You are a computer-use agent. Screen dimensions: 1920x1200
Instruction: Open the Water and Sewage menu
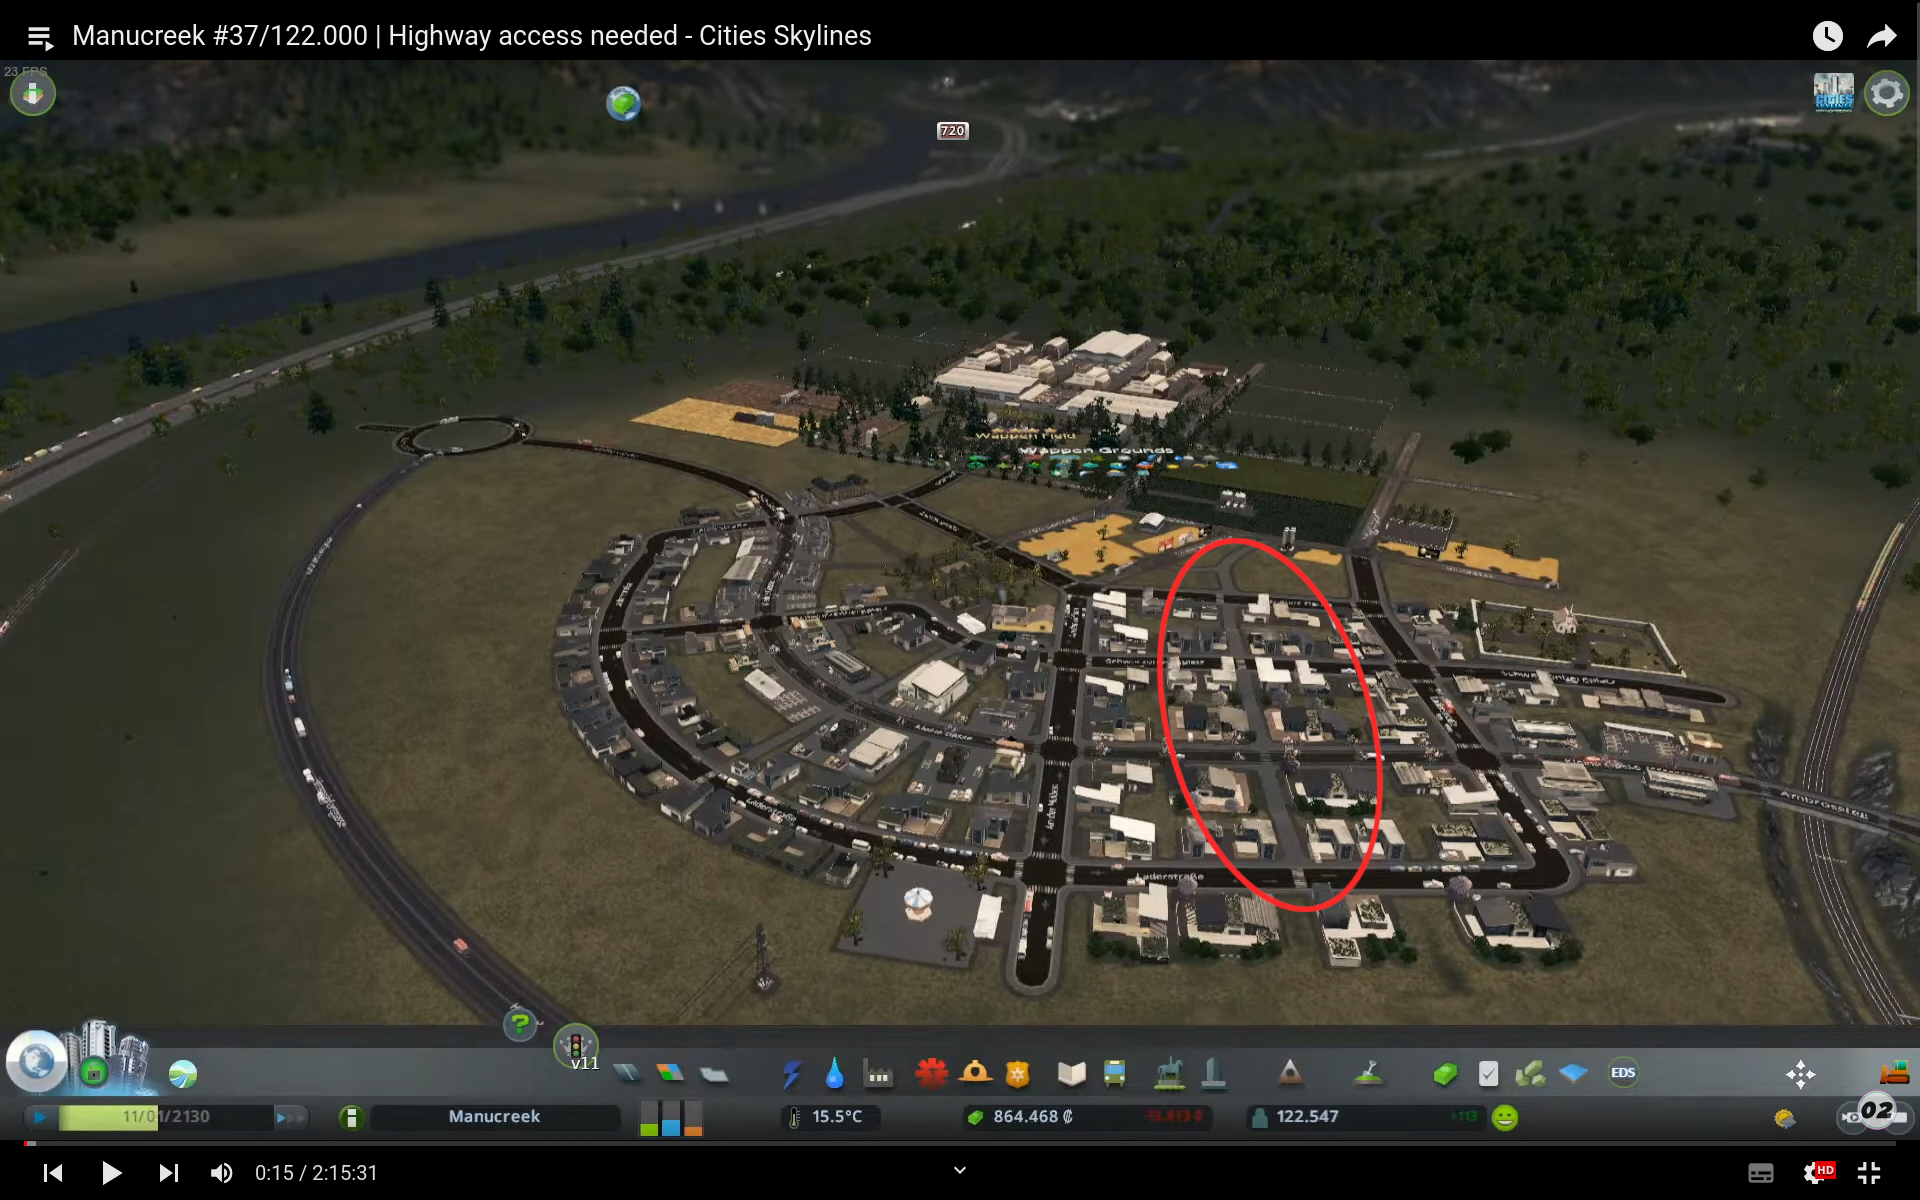(837, 1074)
